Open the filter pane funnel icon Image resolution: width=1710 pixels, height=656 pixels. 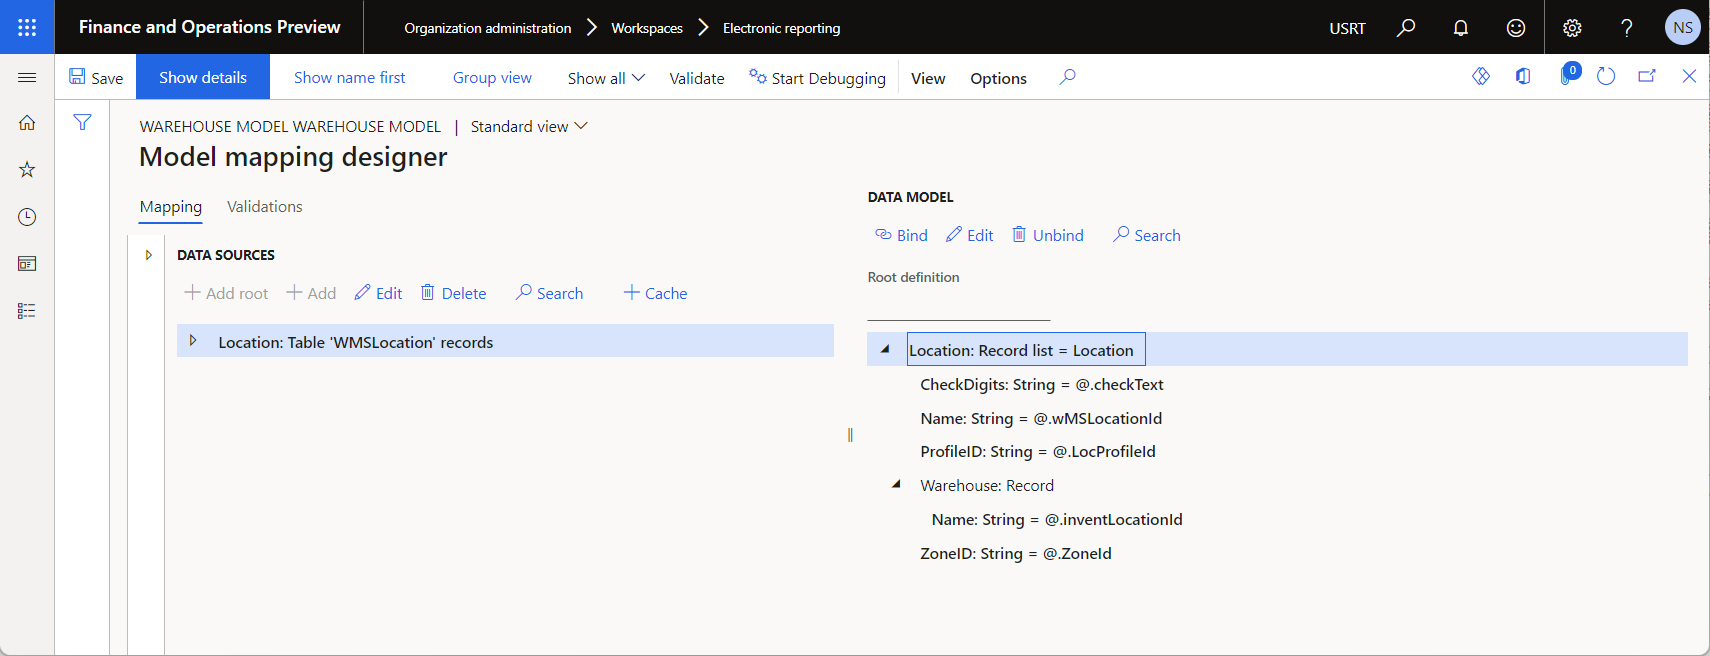tap(82, 122)
